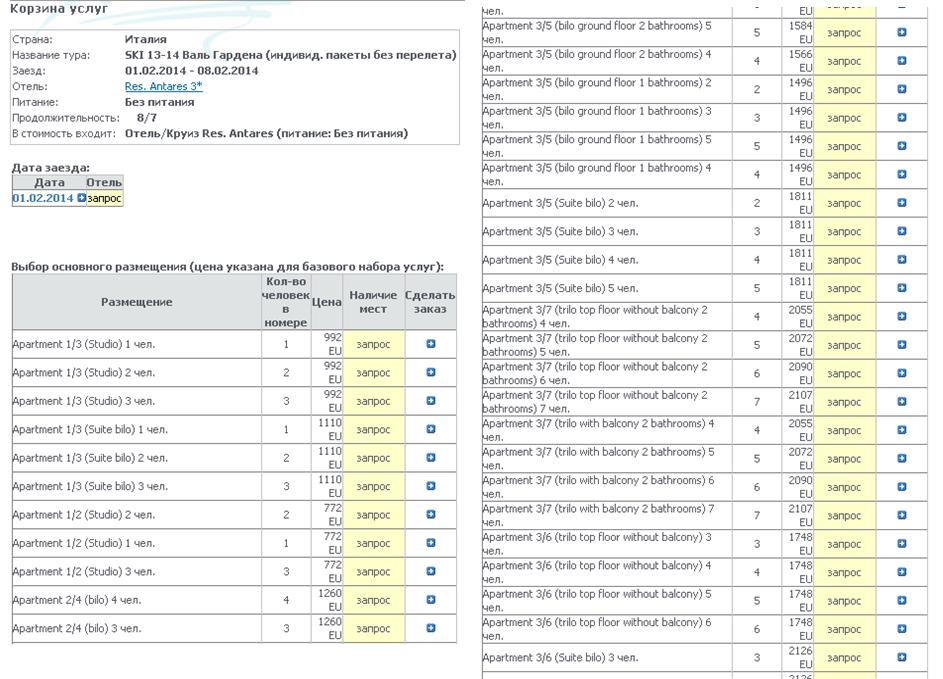Screen dimensions: 943x679
Task: Select arrival date 01.02.2014 link
Action: click(x=43, y=198)
